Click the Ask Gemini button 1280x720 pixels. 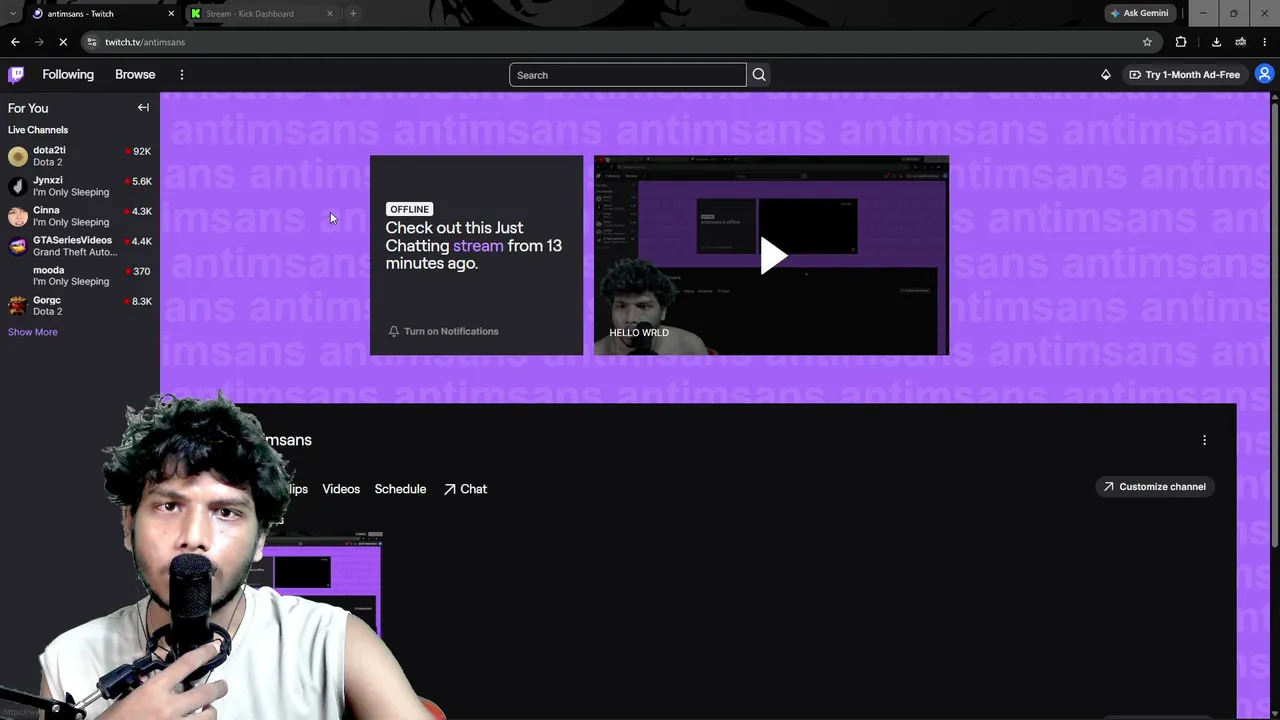click(x=1139, y=13)
